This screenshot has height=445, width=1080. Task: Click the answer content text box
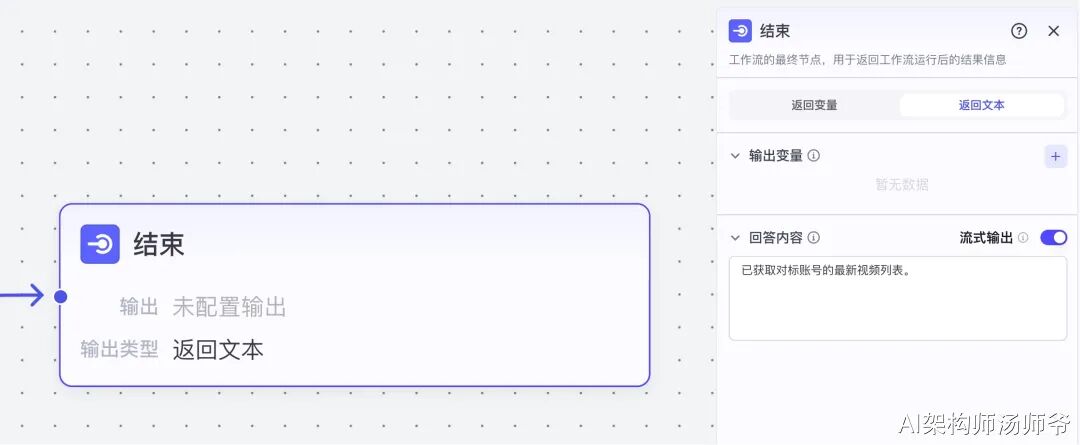(897, 298)
